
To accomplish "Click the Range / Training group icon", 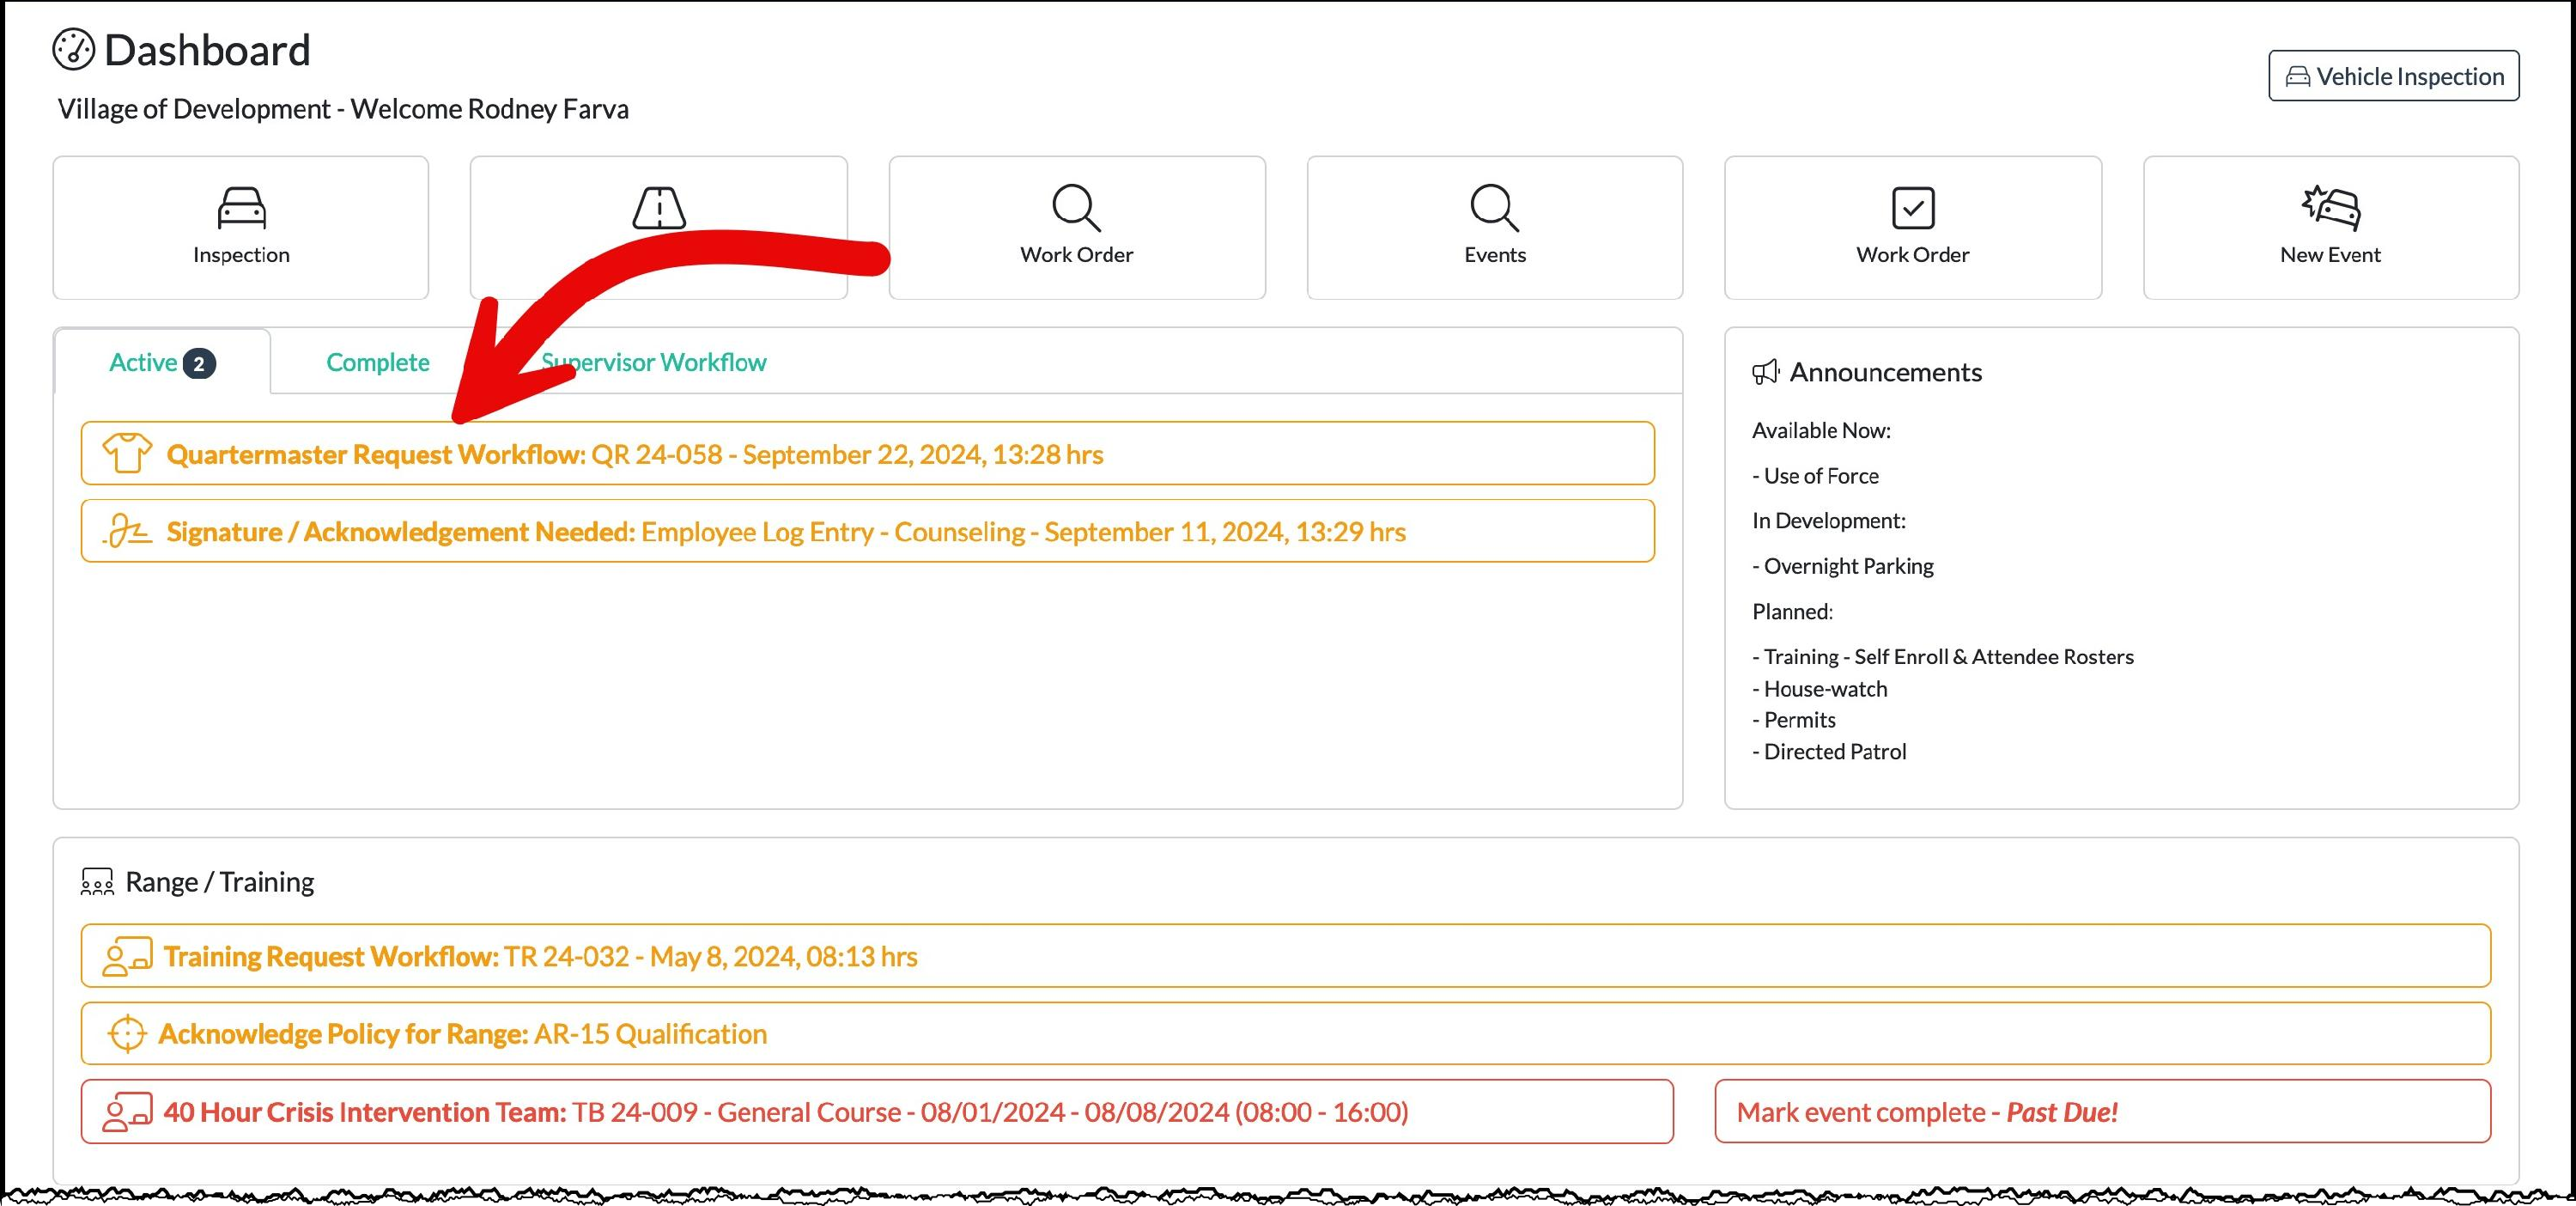I will point(97,882).
